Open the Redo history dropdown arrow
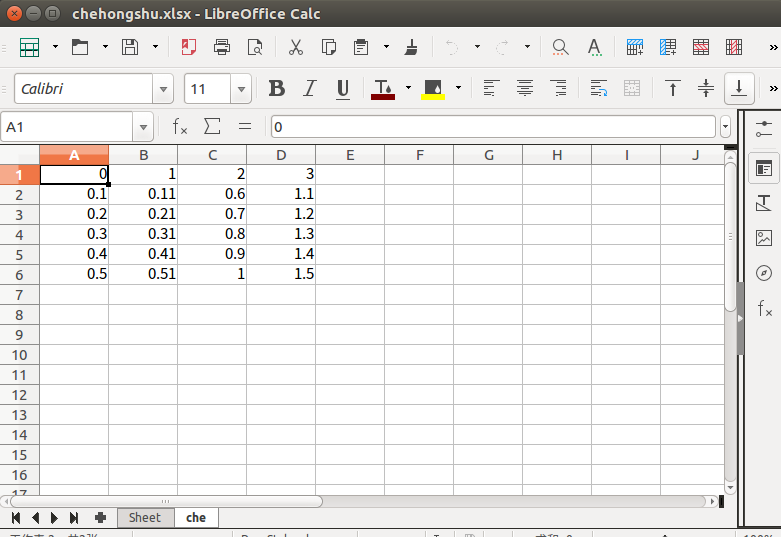781x537 pixels. 527,47
